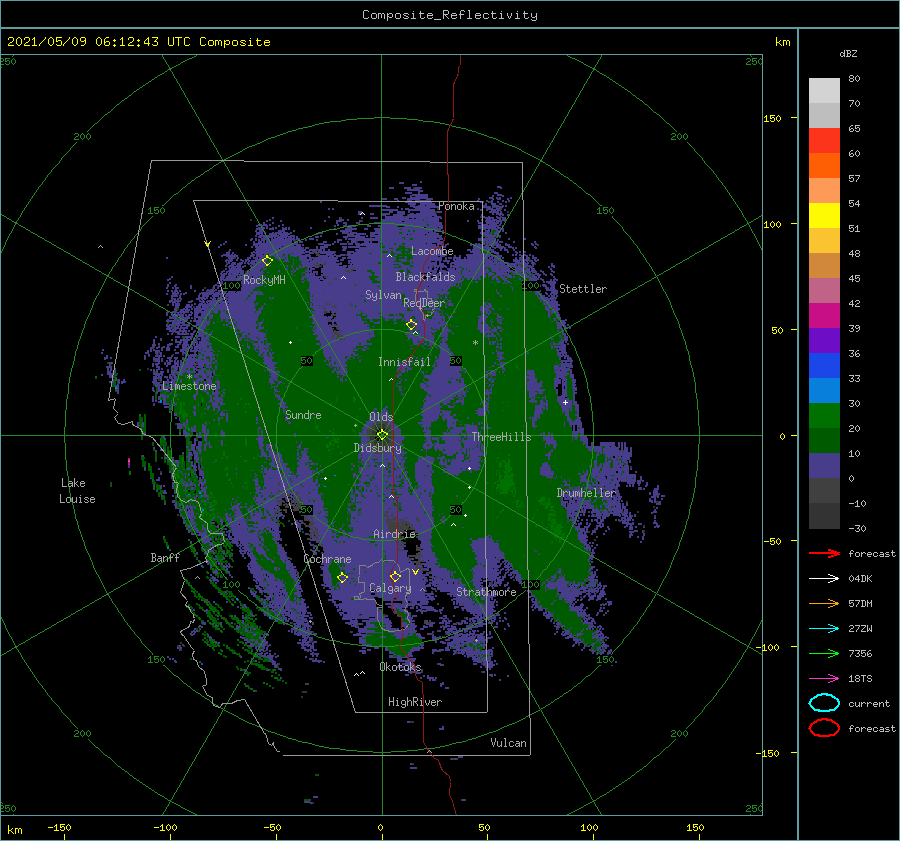Click the Sylvan label
Screen dimensions: 900x841
383,295
